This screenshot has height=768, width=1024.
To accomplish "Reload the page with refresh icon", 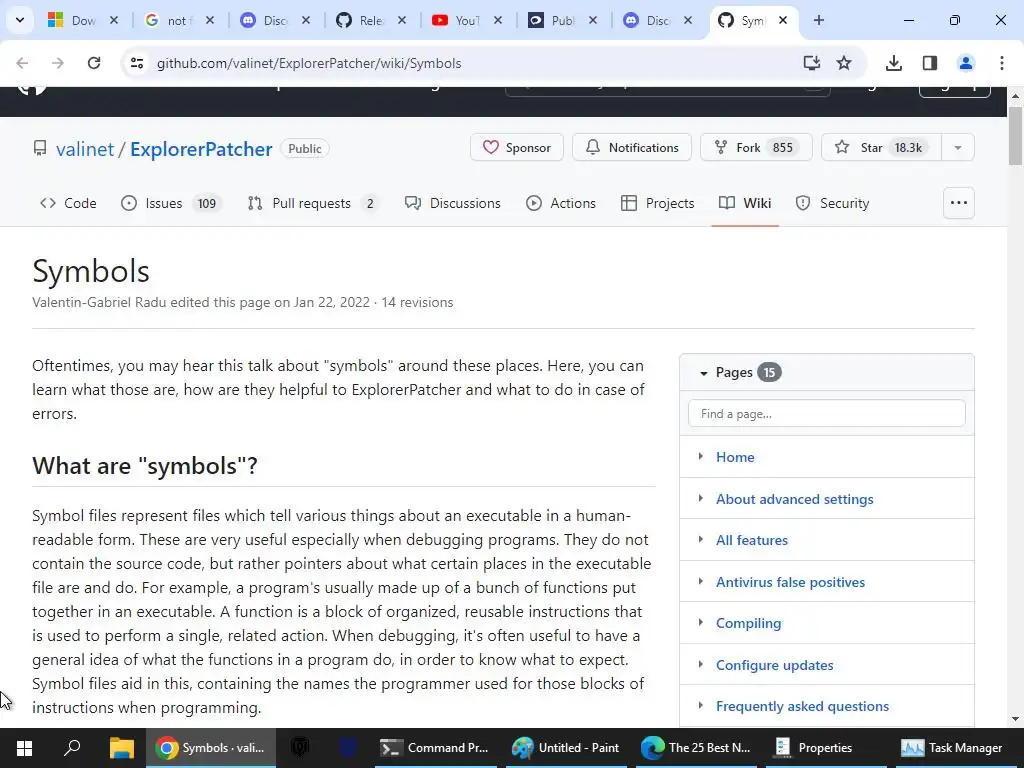I will click(94, 63).
